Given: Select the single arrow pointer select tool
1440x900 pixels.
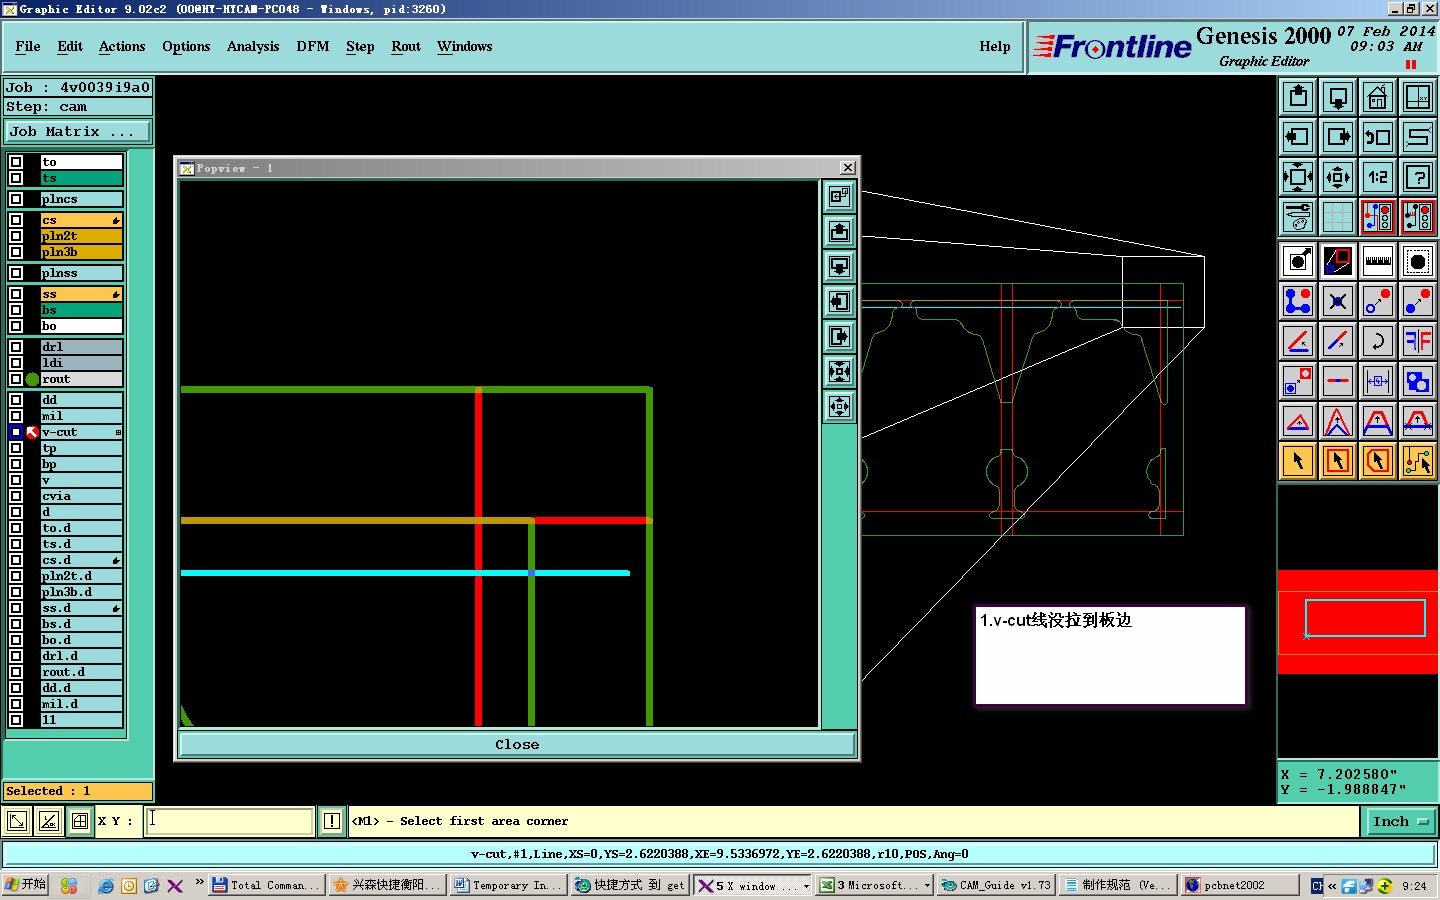Looking at the screenshot, I should pos(1298,461).
